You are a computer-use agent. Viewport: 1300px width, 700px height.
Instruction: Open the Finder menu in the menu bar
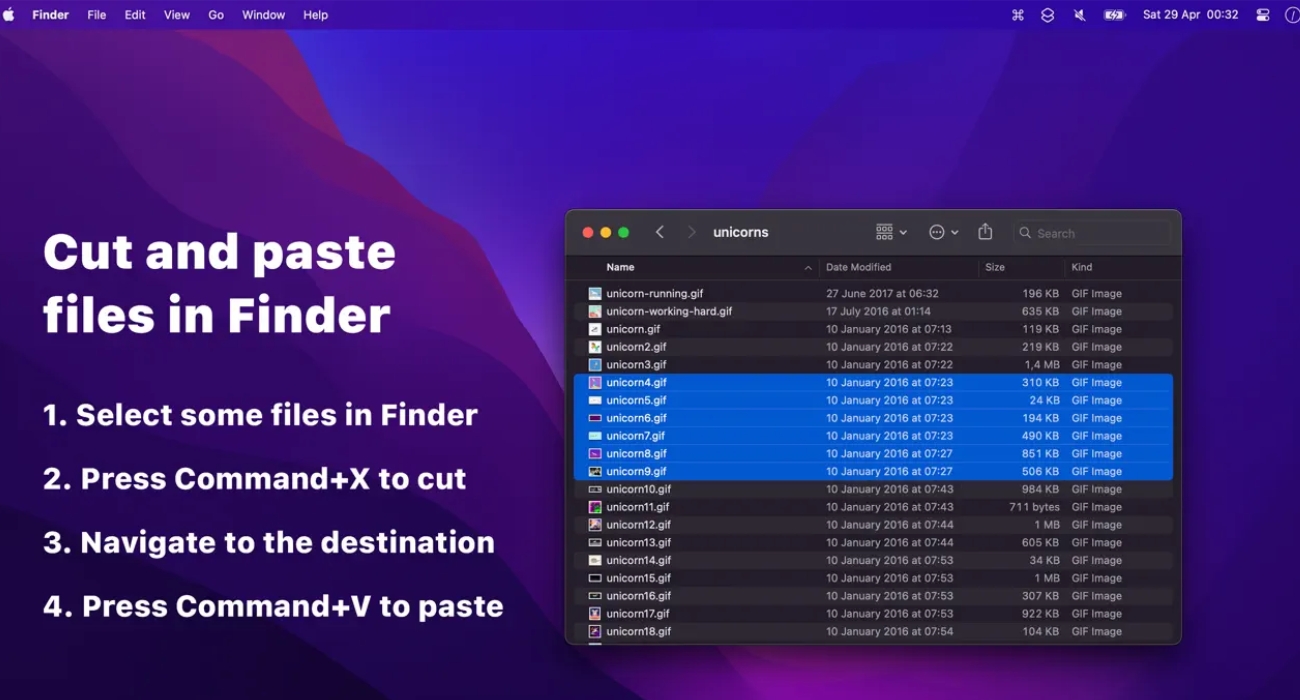pyautogui.click(x=50, y=14)
